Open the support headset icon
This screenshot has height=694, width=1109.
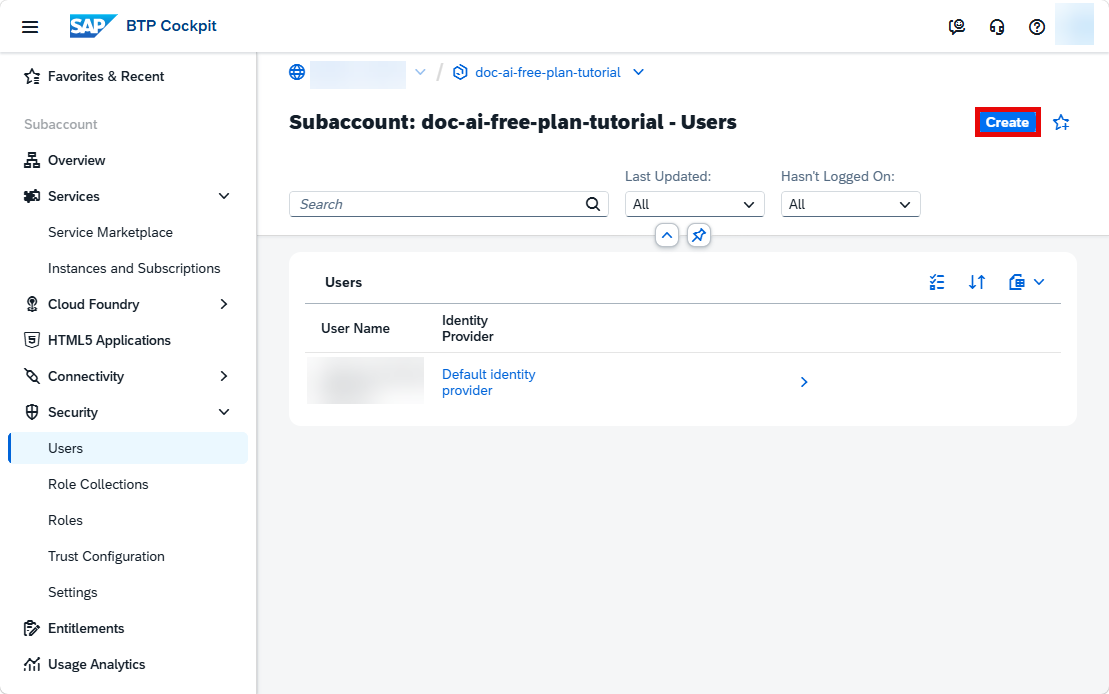pyautogui.click(x=997, y=27)
